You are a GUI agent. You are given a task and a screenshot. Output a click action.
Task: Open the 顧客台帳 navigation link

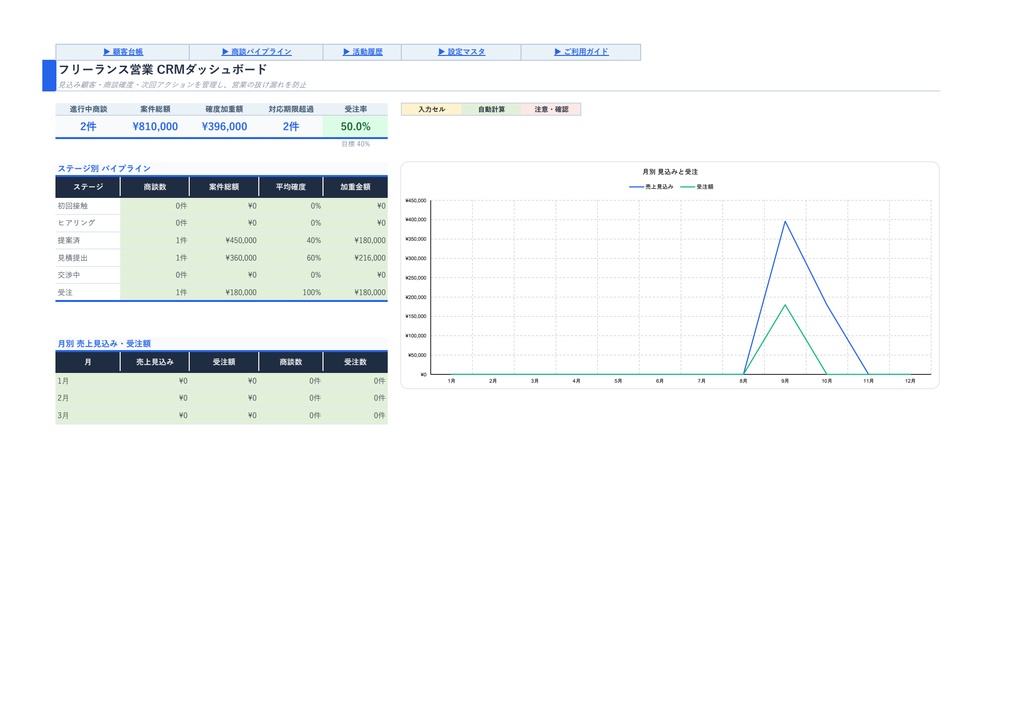point(123,52)
